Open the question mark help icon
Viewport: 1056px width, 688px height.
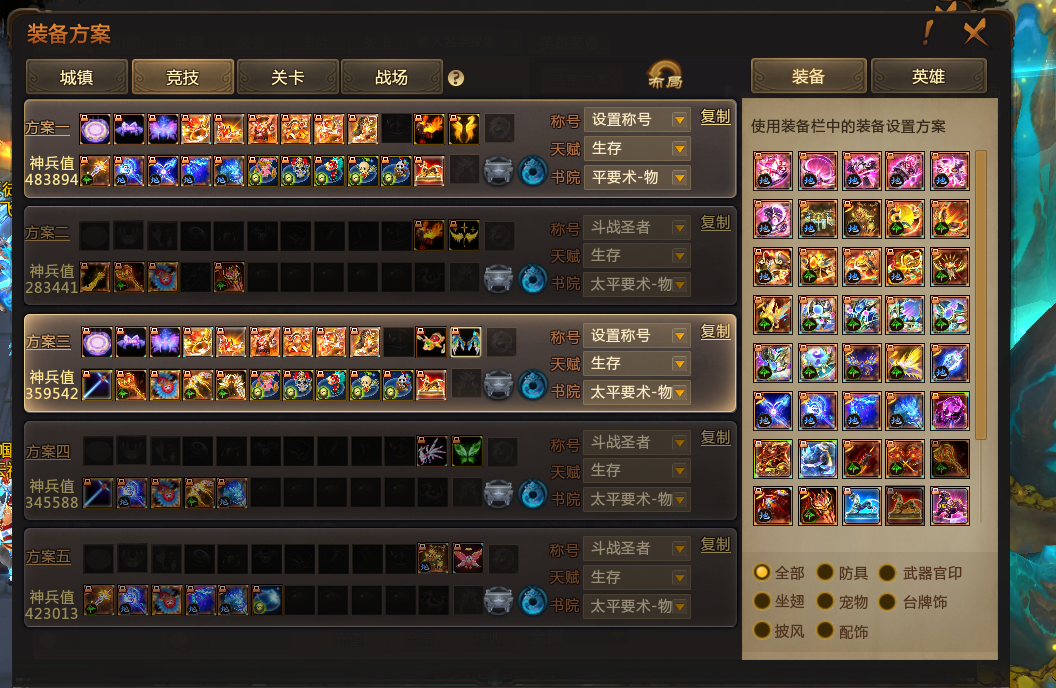(456, 78)
